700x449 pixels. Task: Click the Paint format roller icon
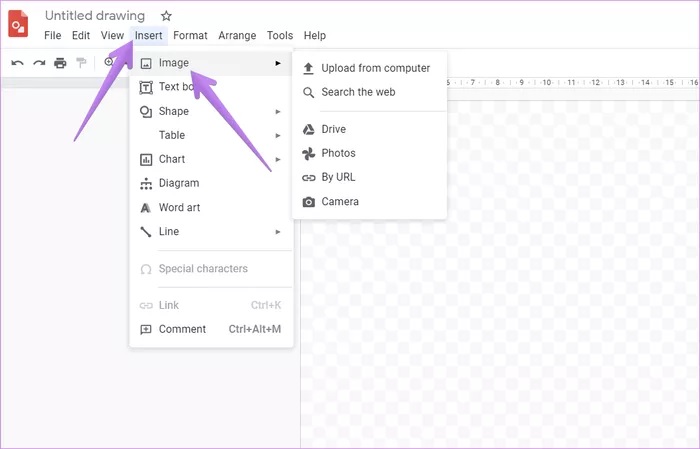click(81, 63)
